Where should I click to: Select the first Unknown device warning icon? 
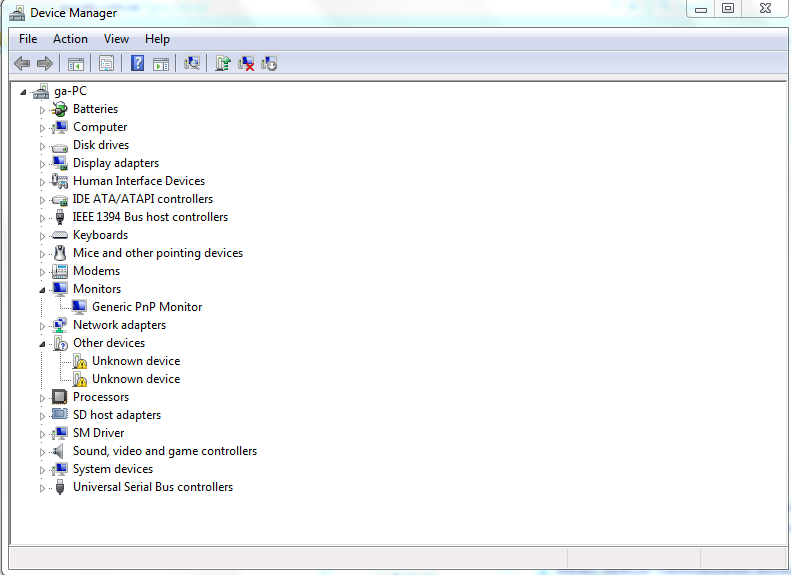[x=79, y=361]
